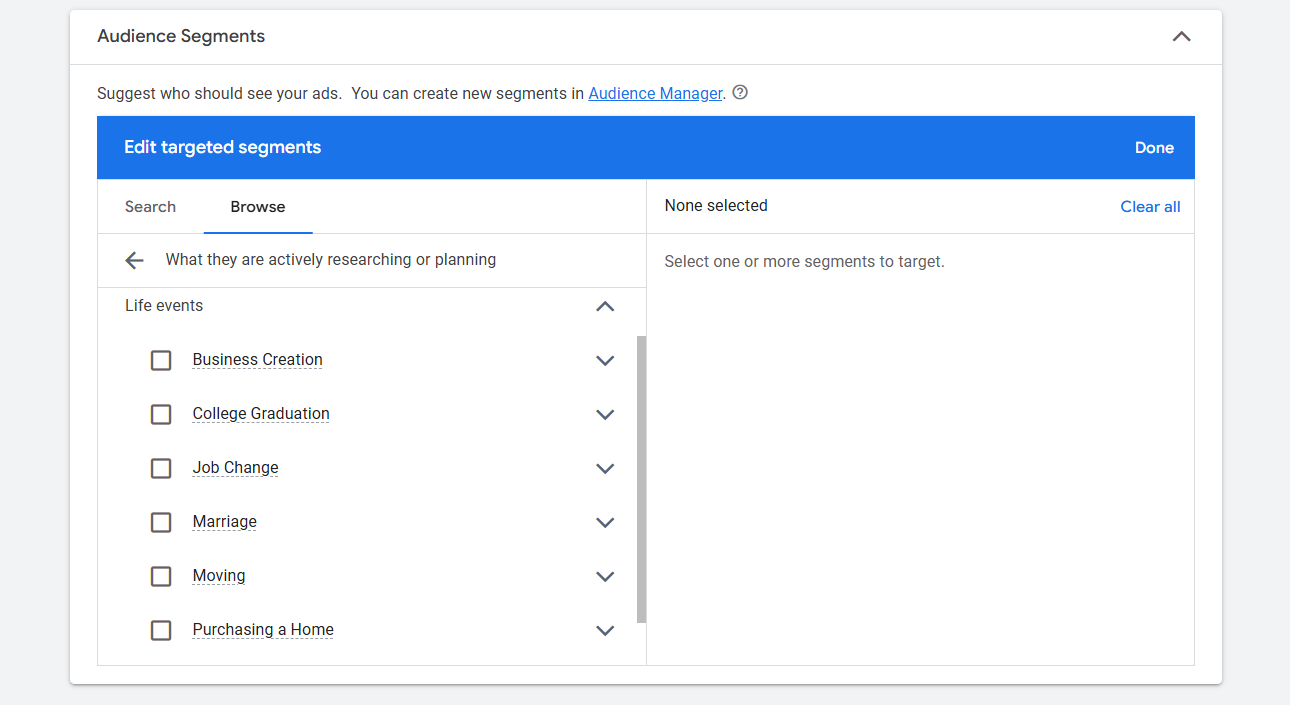This screenshot has width=1290, height=705.
Task: Collapse the Life events section
Action: click(605, 306)
